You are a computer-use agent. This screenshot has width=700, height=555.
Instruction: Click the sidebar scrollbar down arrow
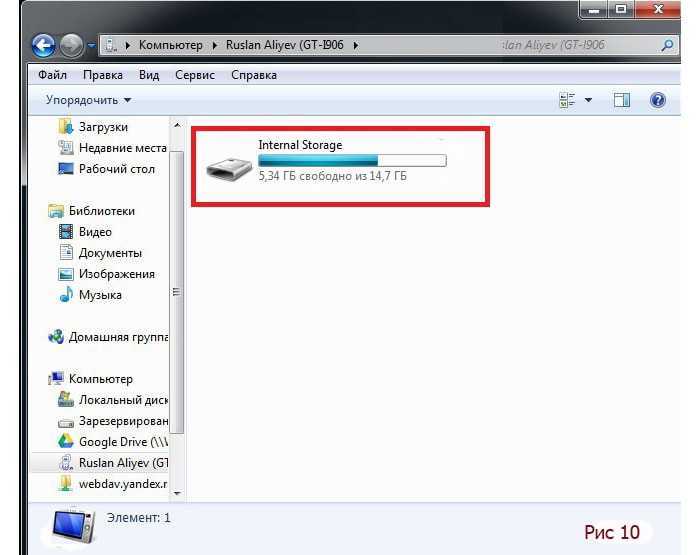177,493
